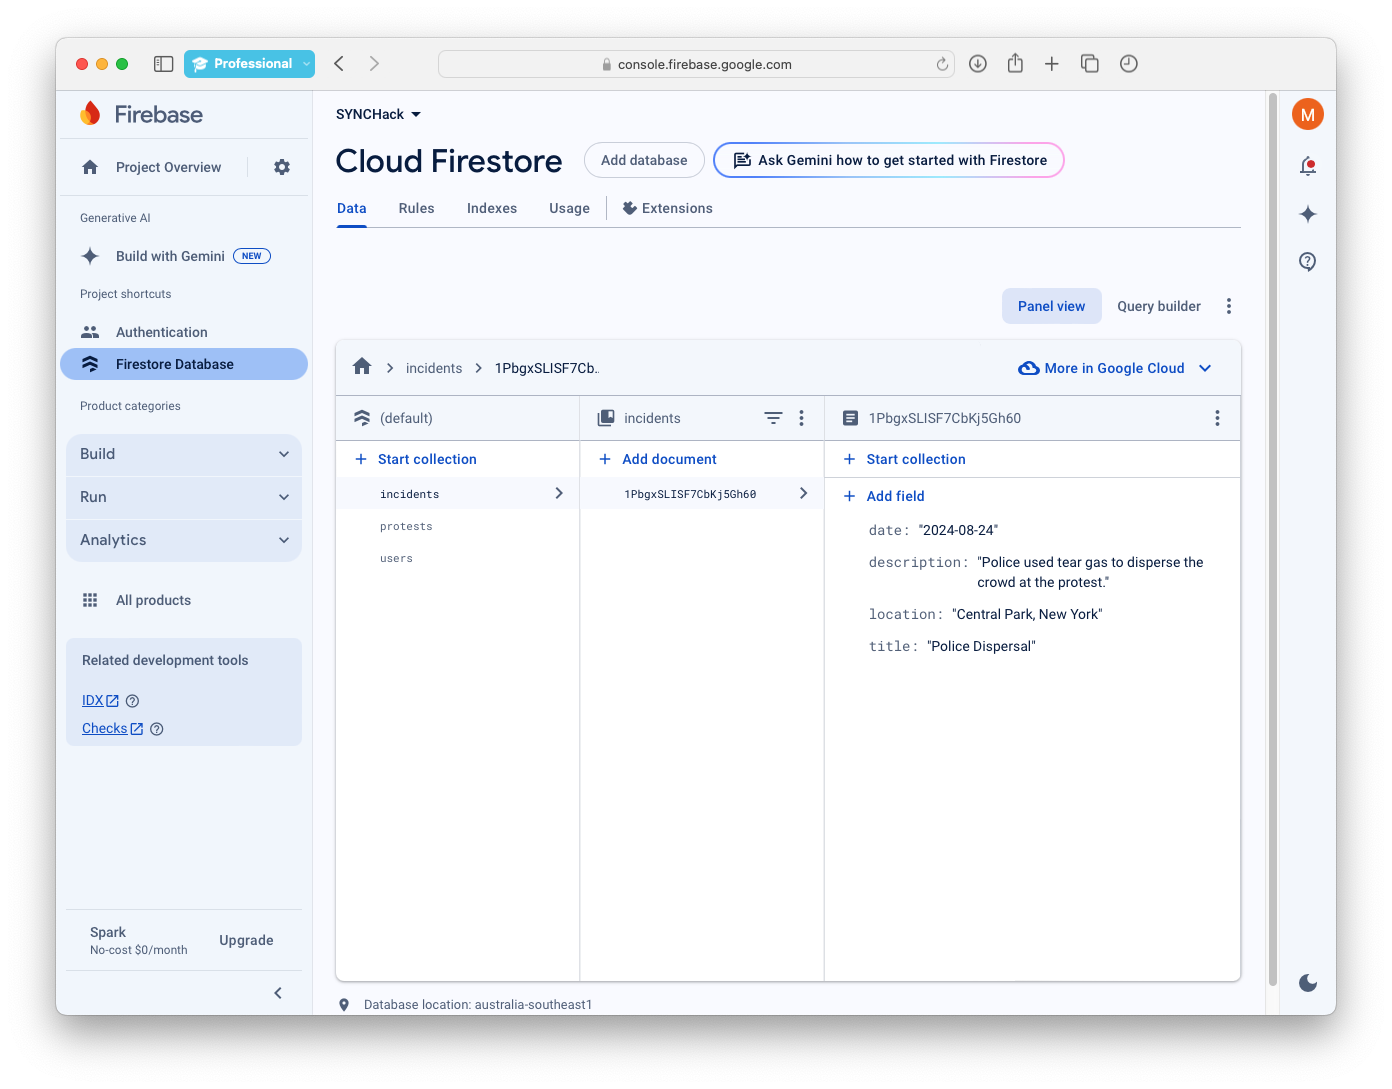Viewport: 1392px width, 1089px height.
Task: Click the Authentication people icon
Action: coord(90,332)
